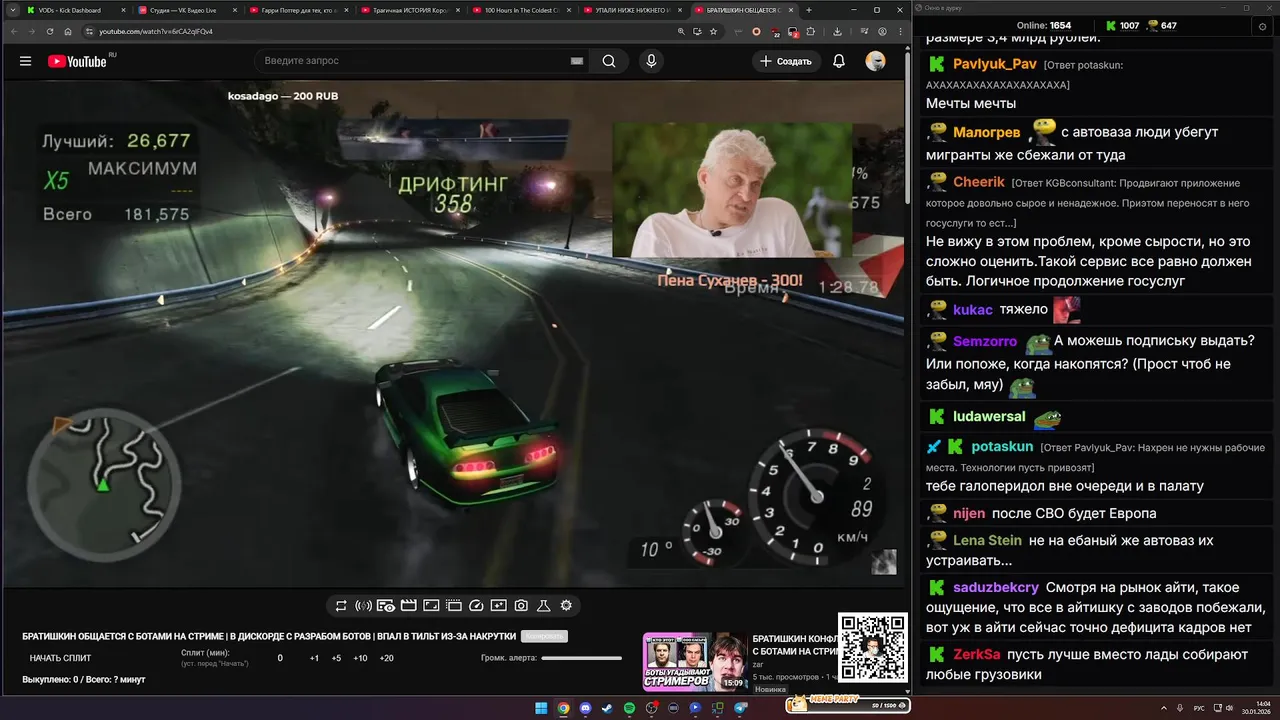Click the YouTube search magnifier button
This screenshot has width=1280, height=720.
click(x=609, y=61)
